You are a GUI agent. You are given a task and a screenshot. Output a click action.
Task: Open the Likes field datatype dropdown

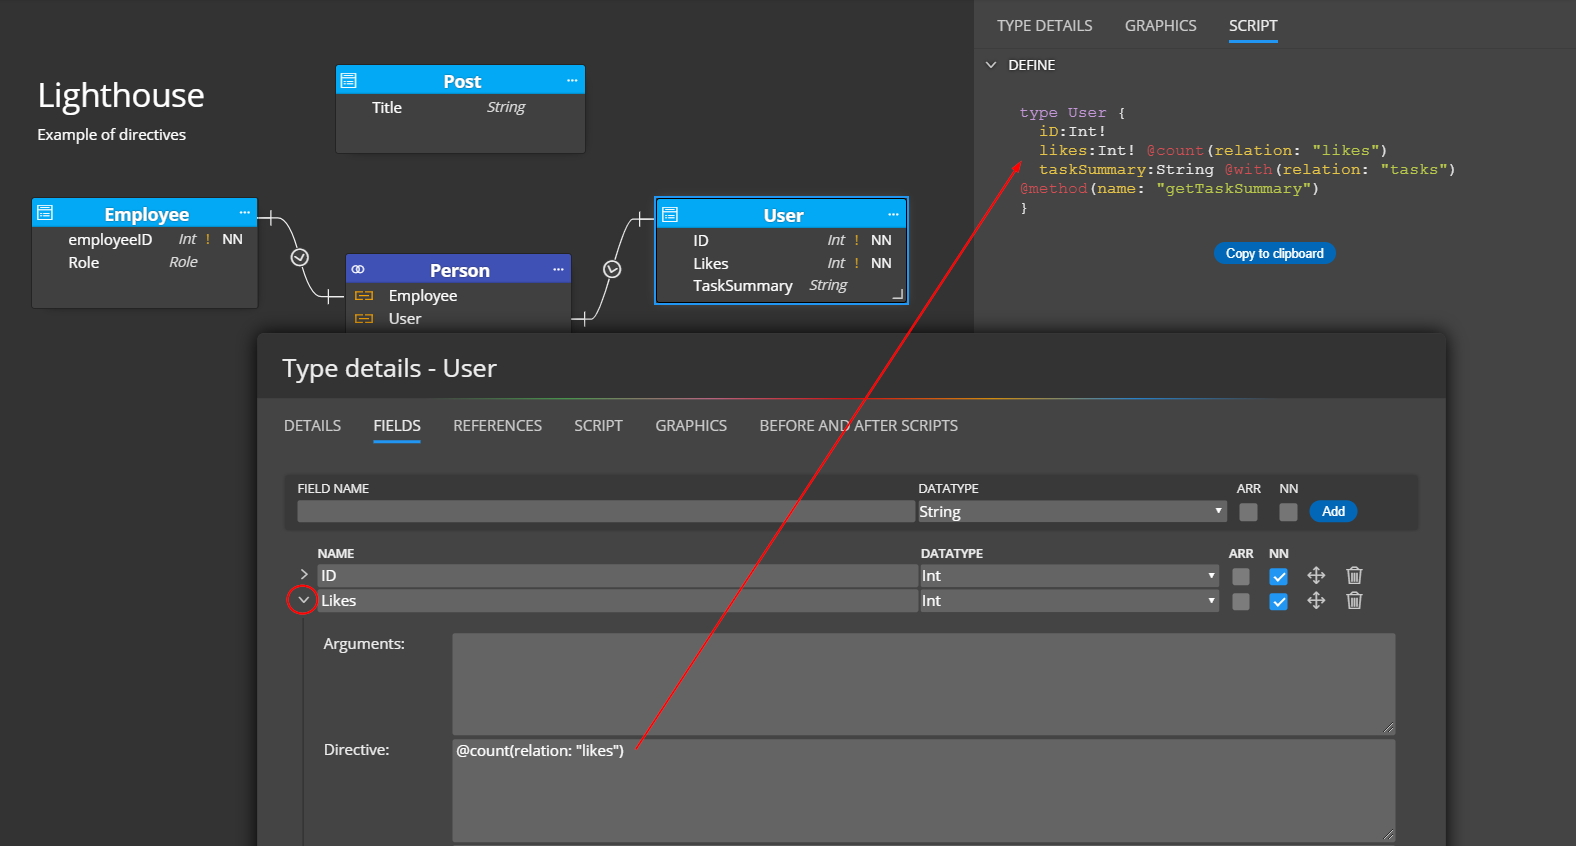click(x=1069, y=601)
